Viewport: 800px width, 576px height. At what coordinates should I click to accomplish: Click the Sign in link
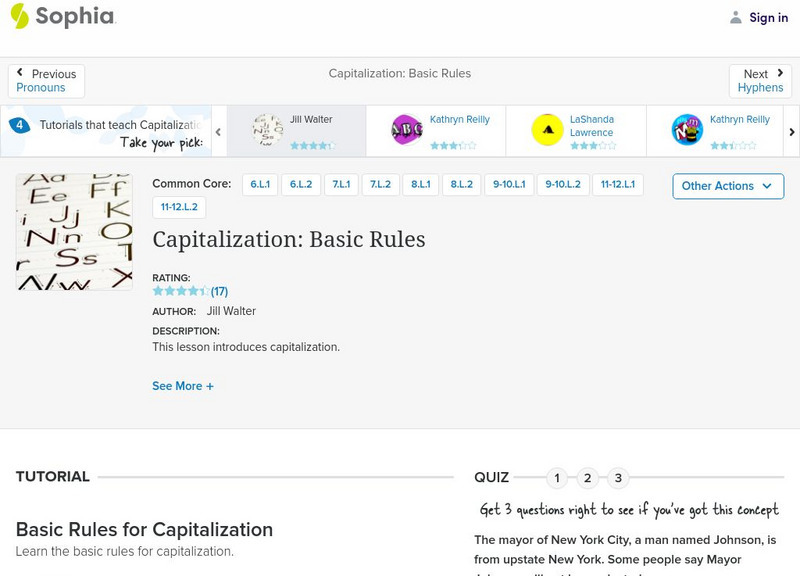tap(768, 17)
